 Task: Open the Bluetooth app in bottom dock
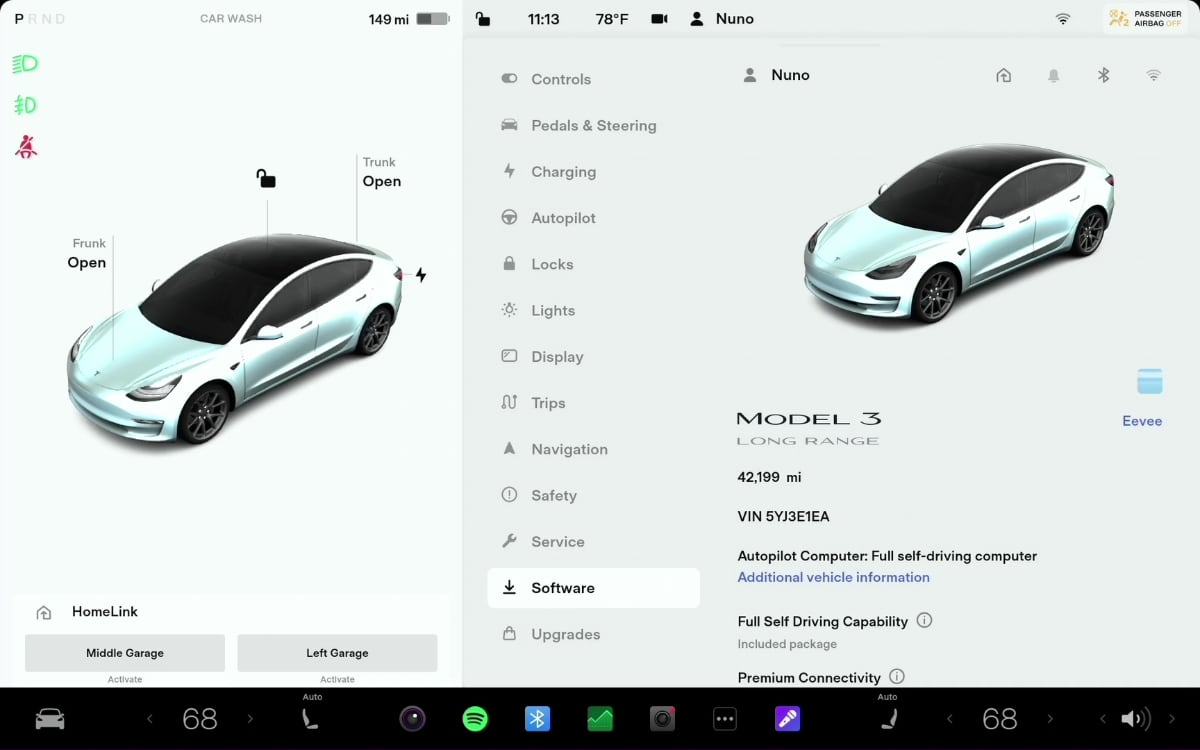pos(538,718)
